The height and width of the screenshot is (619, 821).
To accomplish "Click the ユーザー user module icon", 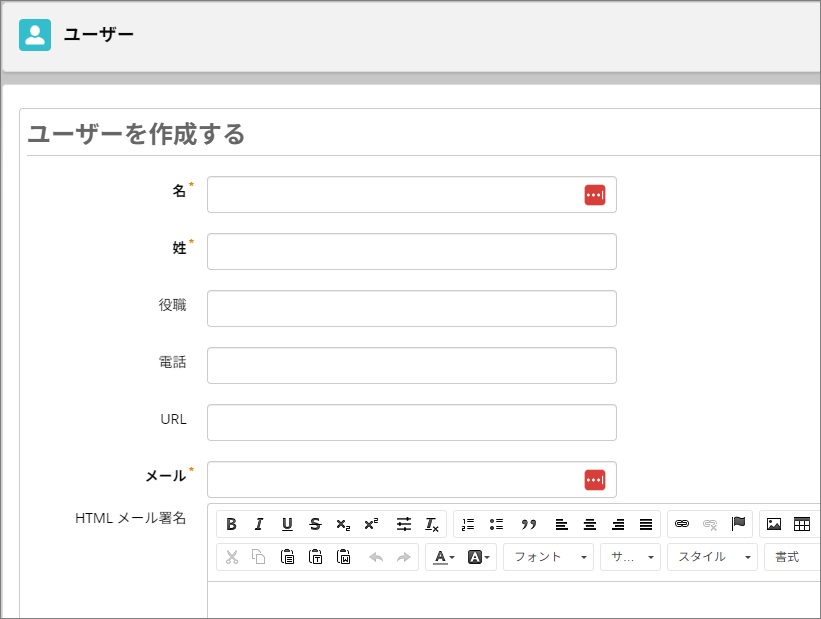I will click(35, 35).
